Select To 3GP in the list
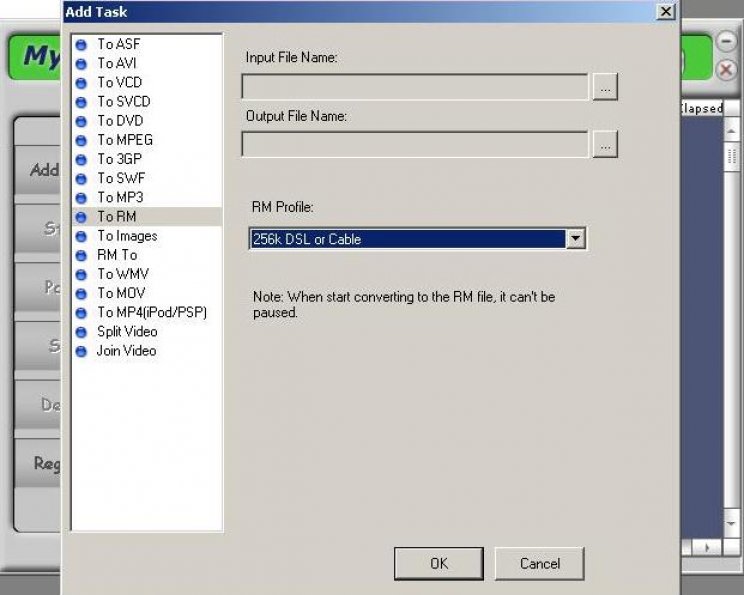 (x=120, y=159)
